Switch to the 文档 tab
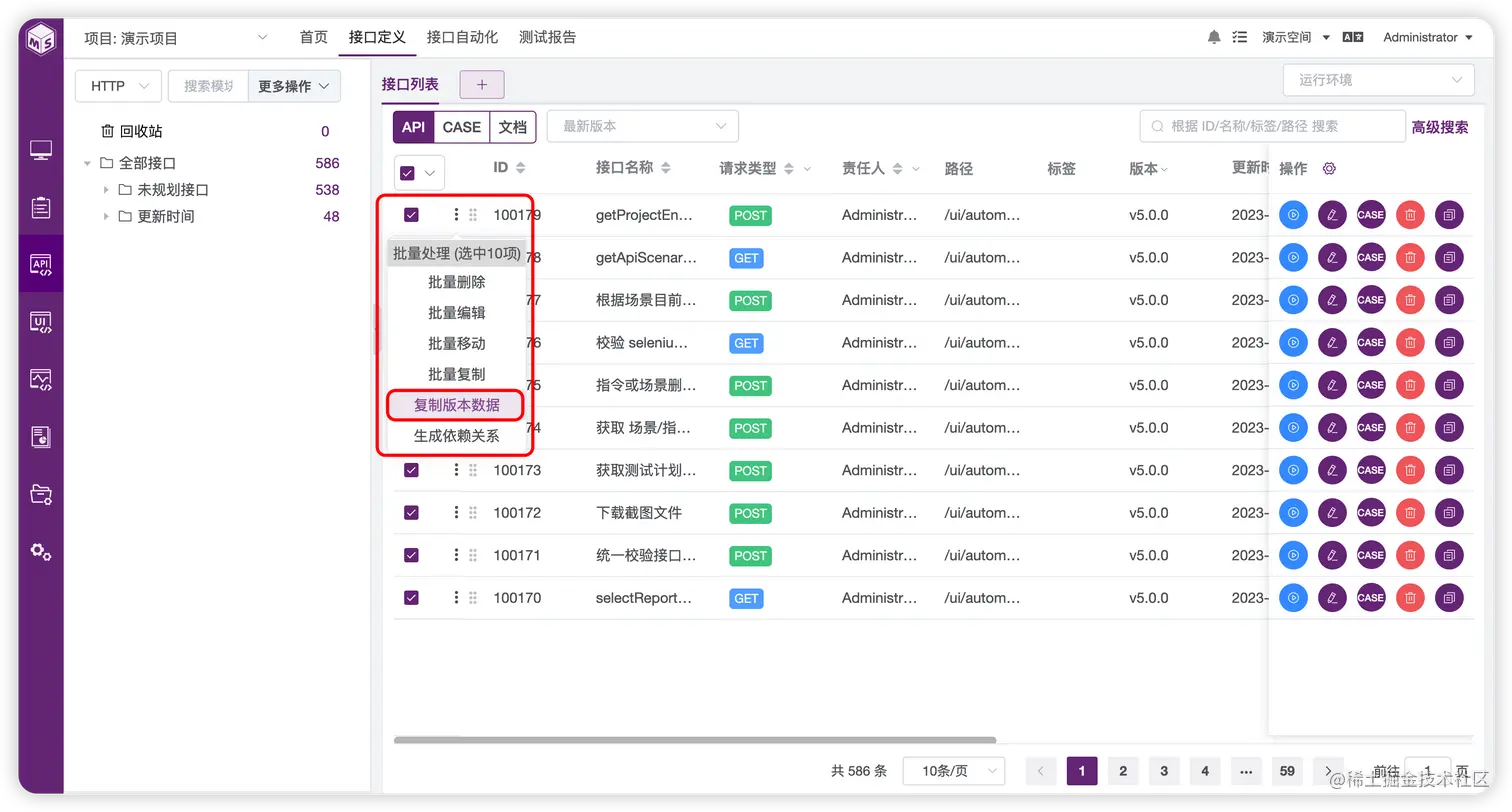1512x812 pixels. click(513, 127)
